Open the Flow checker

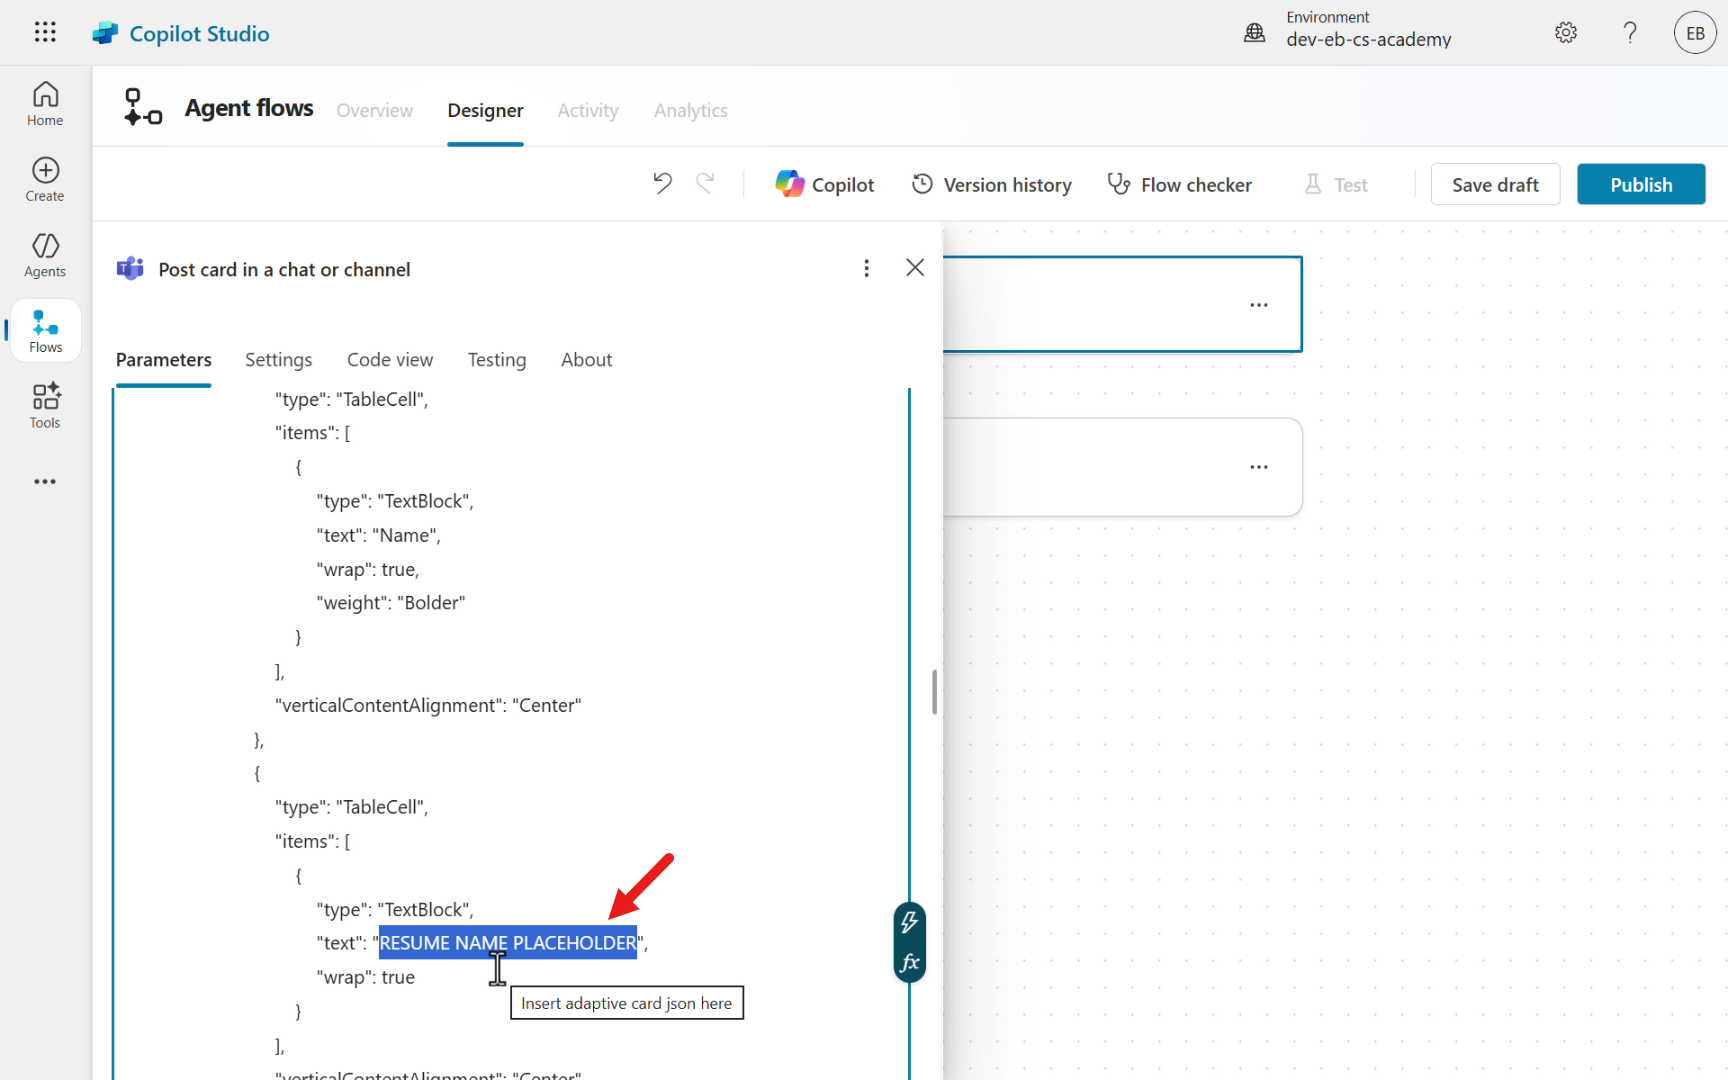click(1180, 185)
